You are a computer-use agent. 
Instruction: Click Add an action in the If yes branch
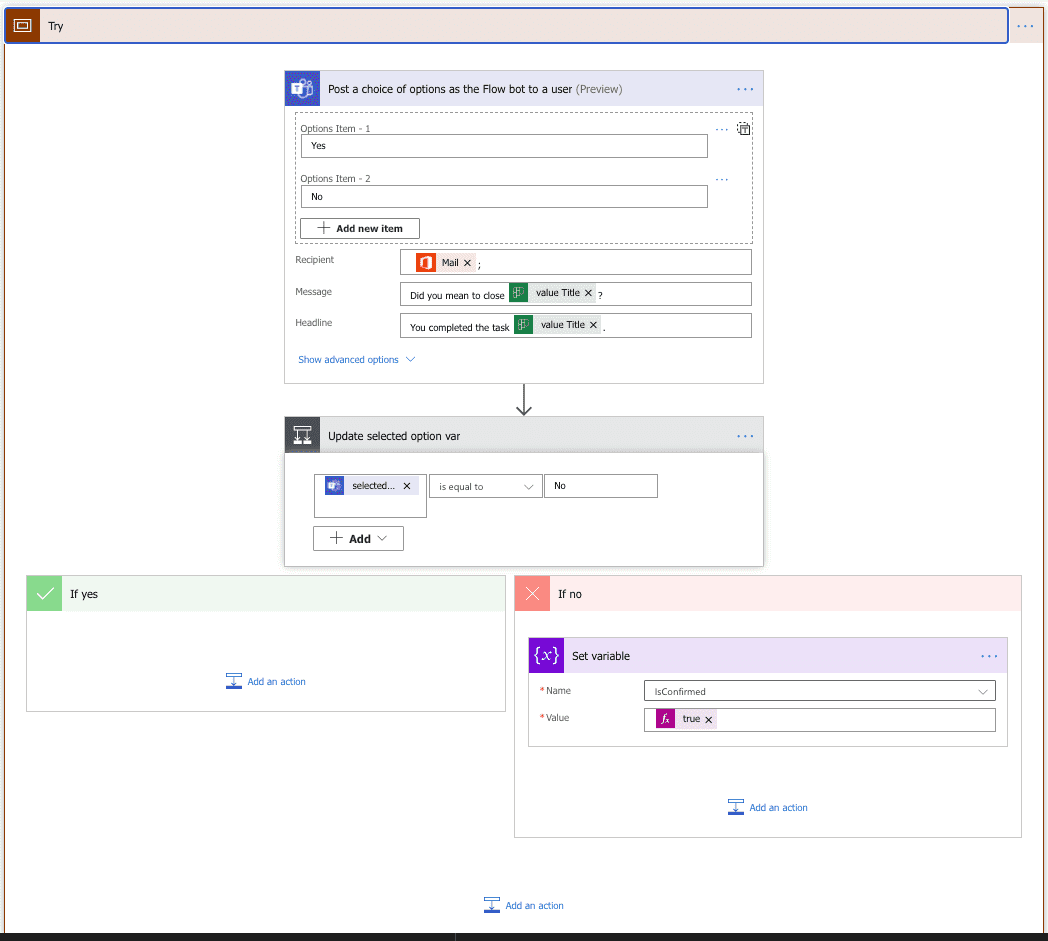point(266,681)
